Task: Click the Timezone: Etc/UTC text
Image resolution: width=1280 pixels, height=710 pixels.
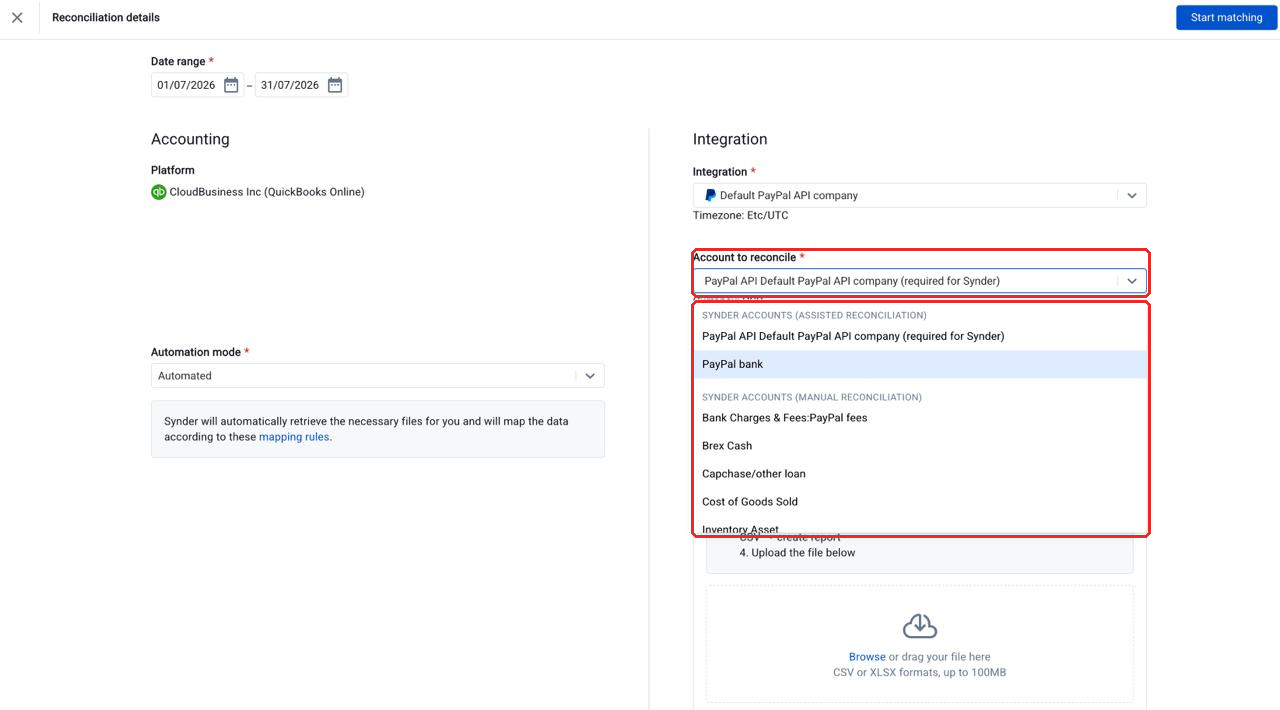Action: tap(741, 216)
